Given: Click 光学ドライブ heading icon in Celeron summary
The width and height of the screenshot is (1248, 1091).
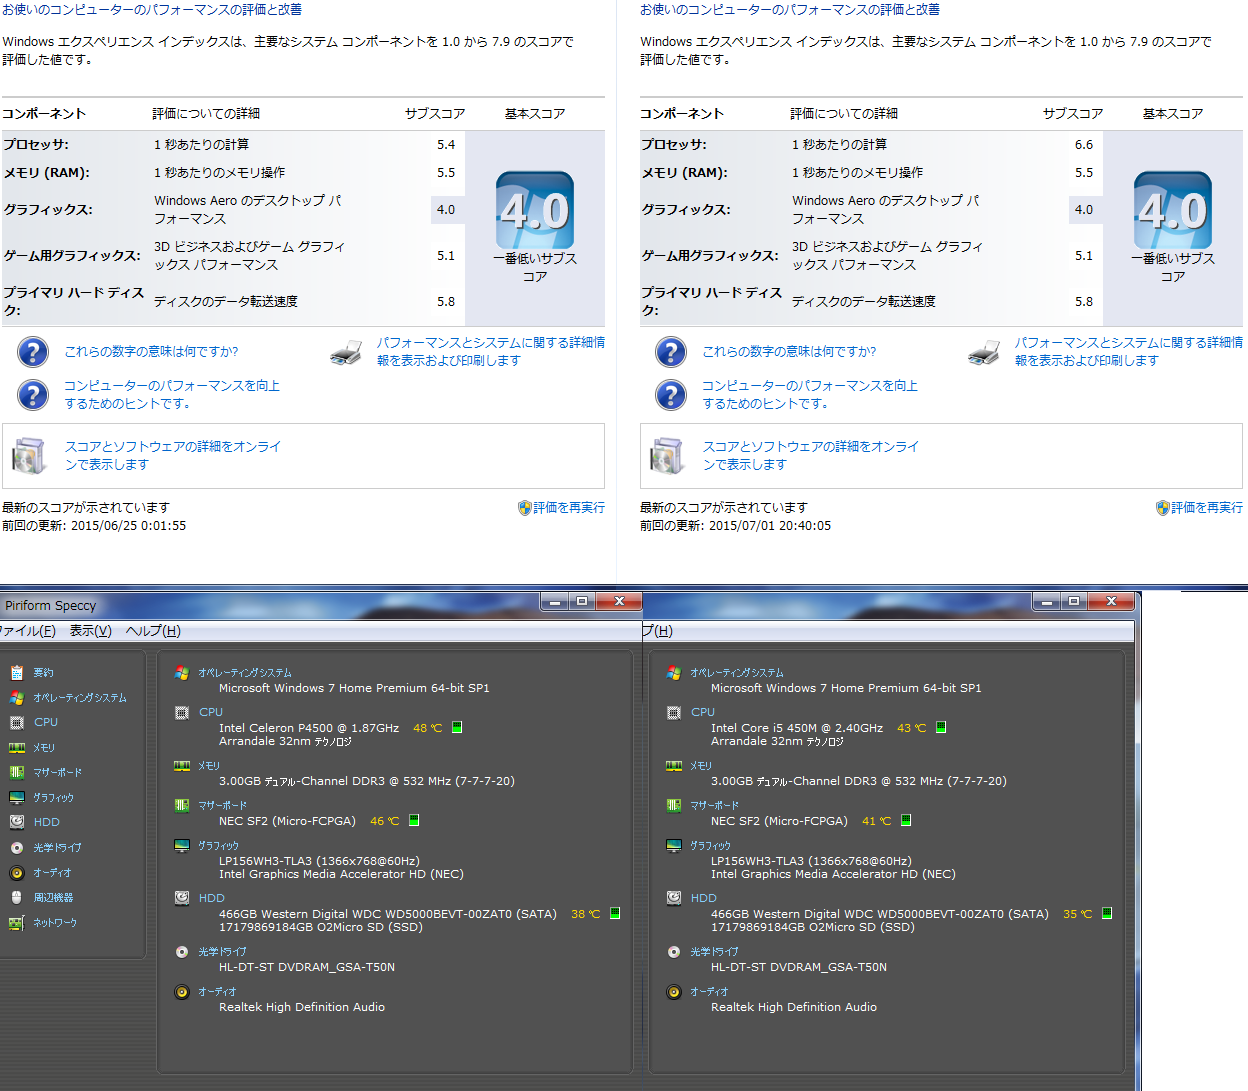Looking at the screenshot, I should coord(182,951).
